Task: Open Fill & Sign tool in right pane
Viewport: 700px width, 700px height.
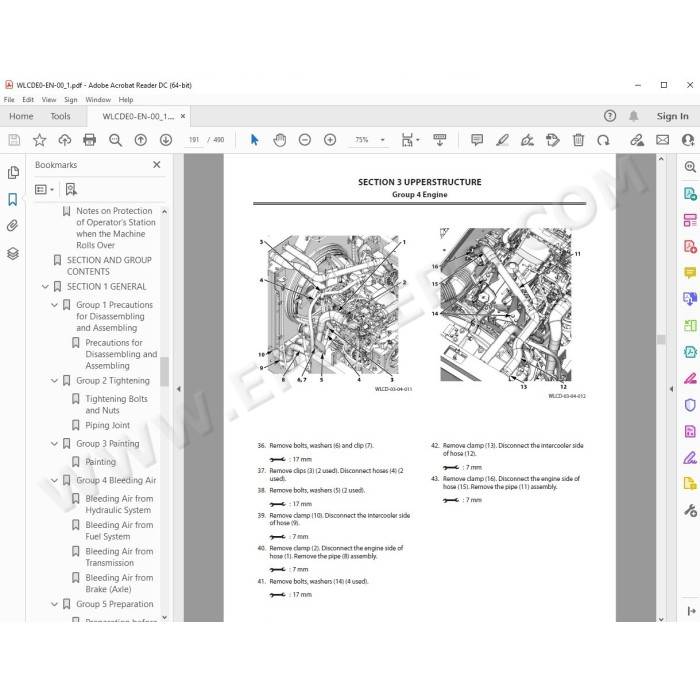Action: click(690, 458)
